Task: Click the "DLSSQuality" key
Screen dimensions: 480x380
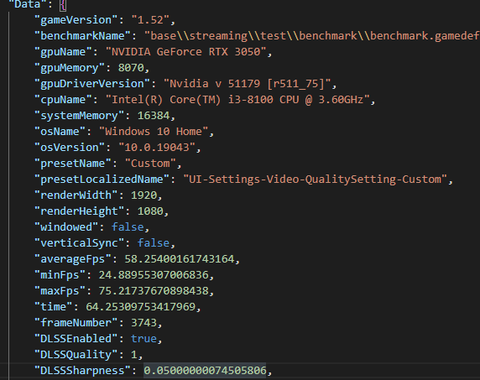Action: tap(76, 356)
